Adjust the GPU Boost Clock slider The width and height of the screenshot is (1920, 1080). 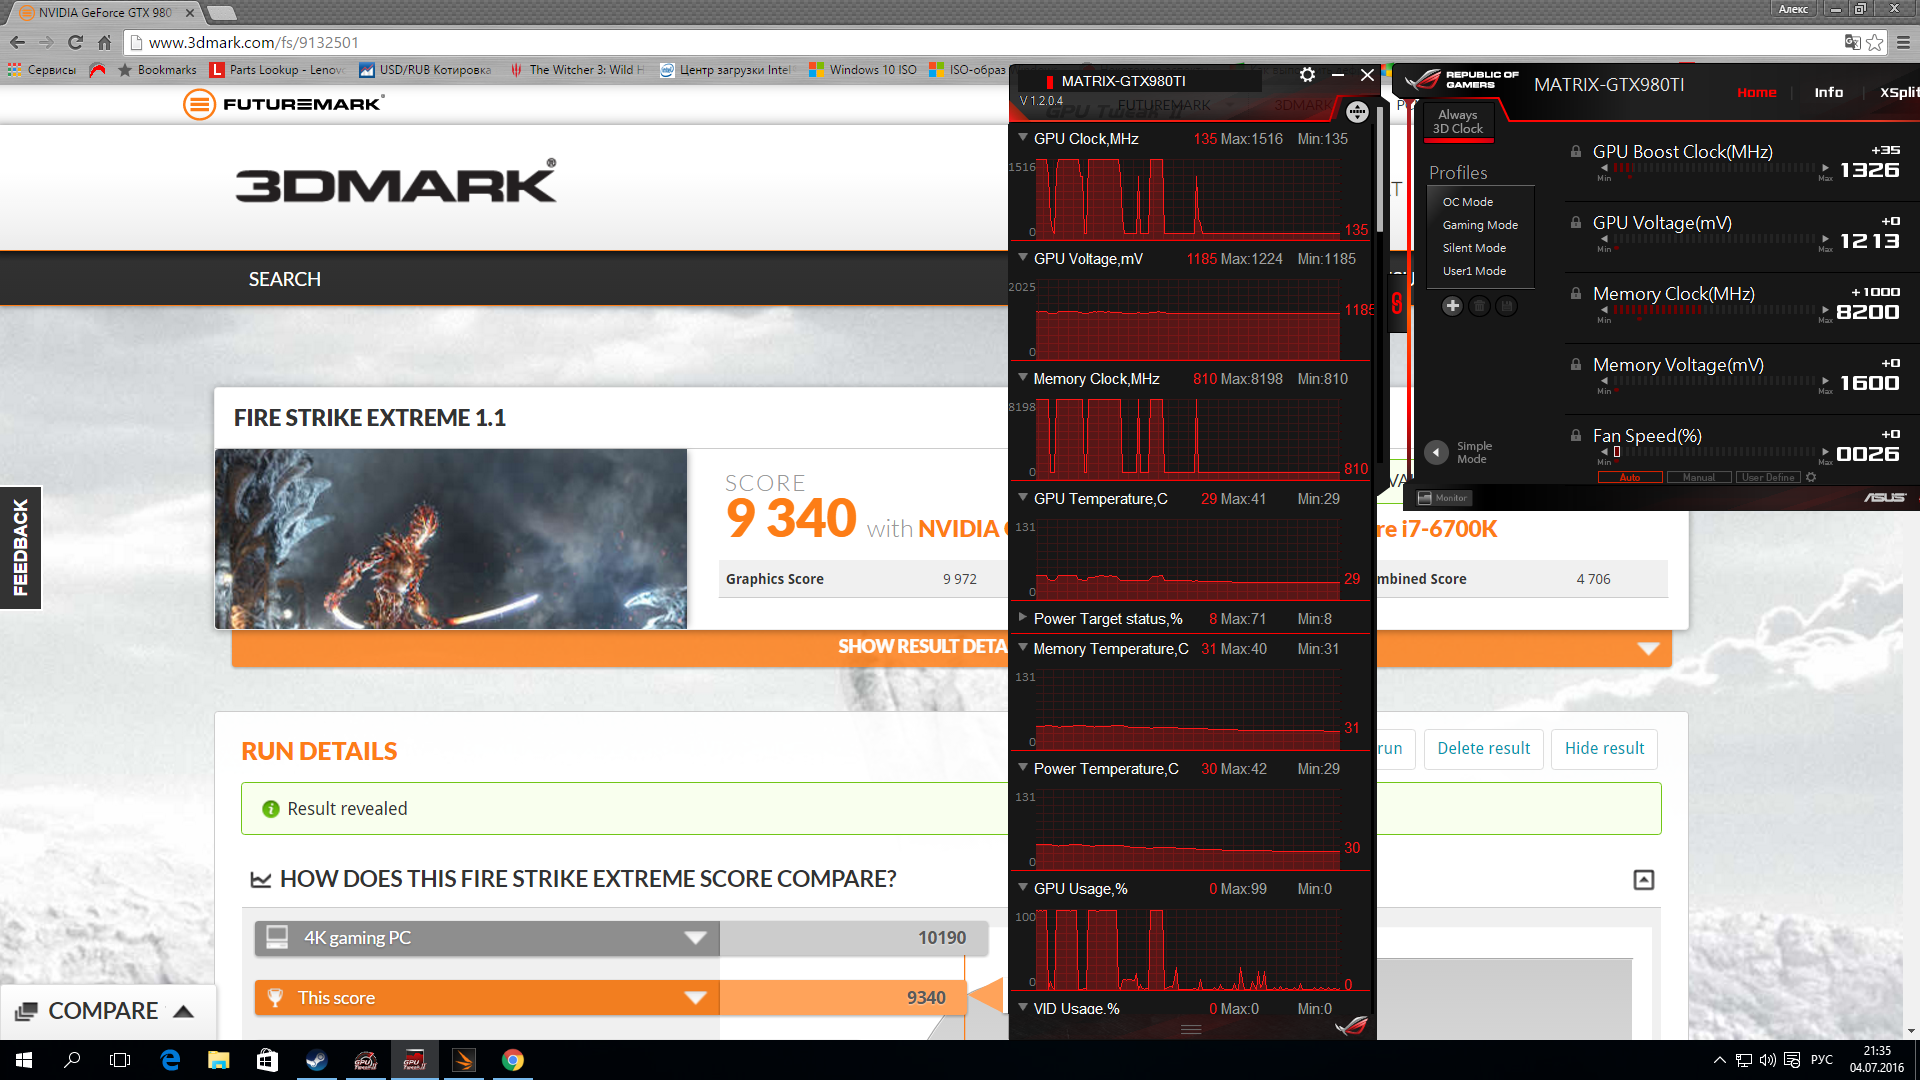1714,168
